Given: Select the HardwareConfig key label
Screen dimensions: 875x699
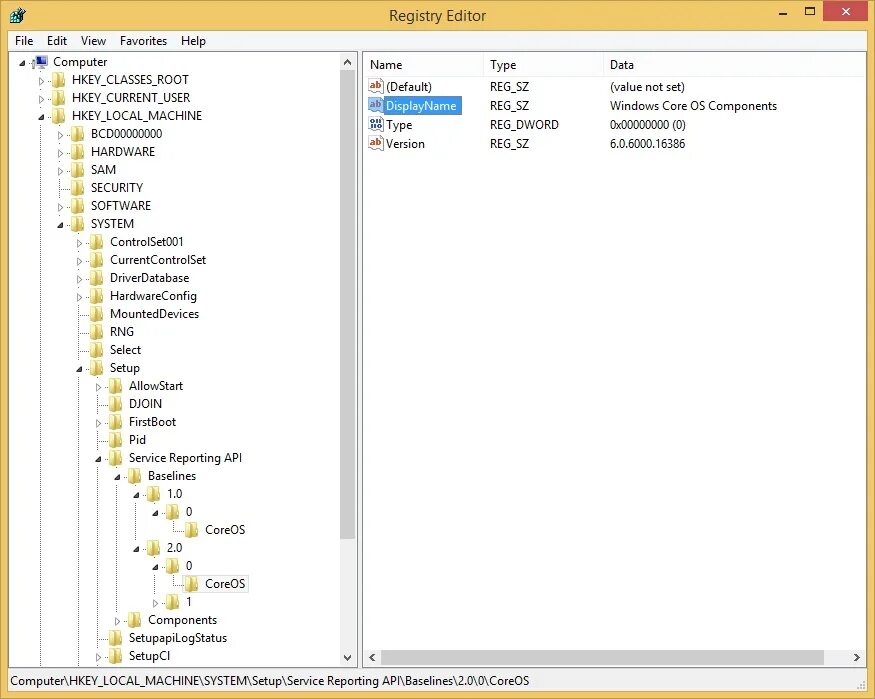Looking at the screenshot, I should pos(153,296).
